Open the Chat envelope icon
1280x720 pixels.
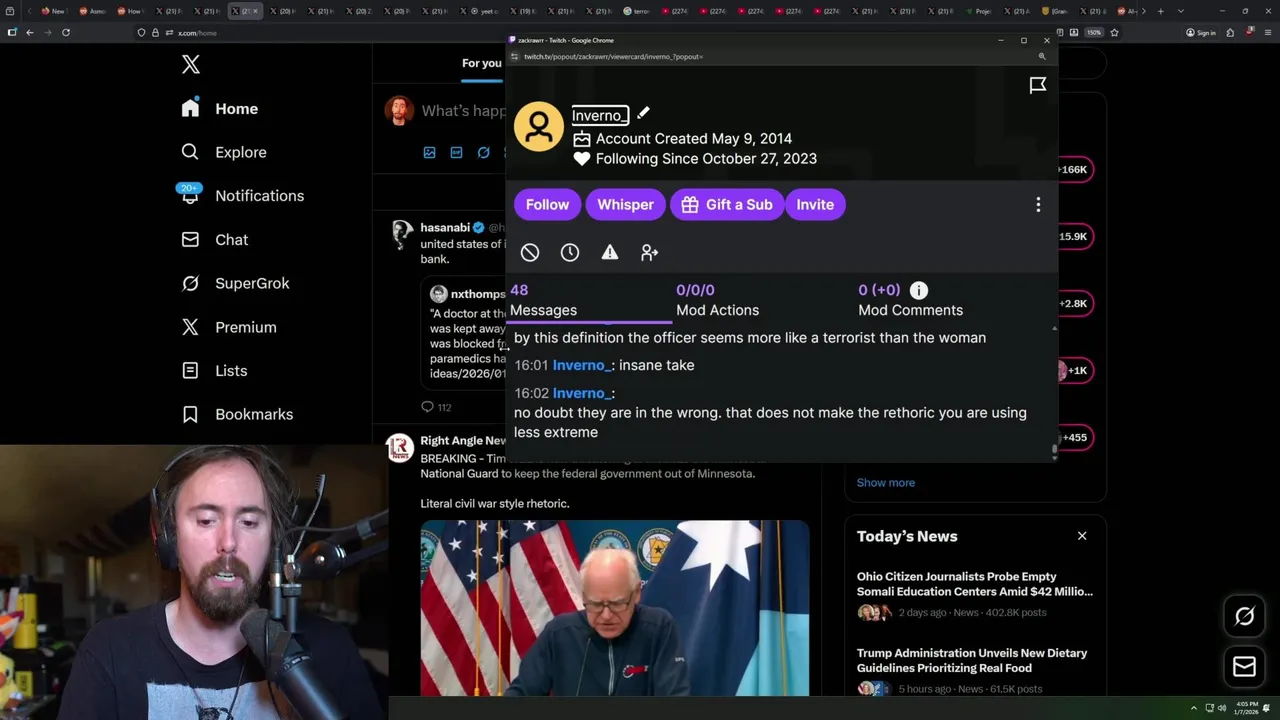coord(190,239)
